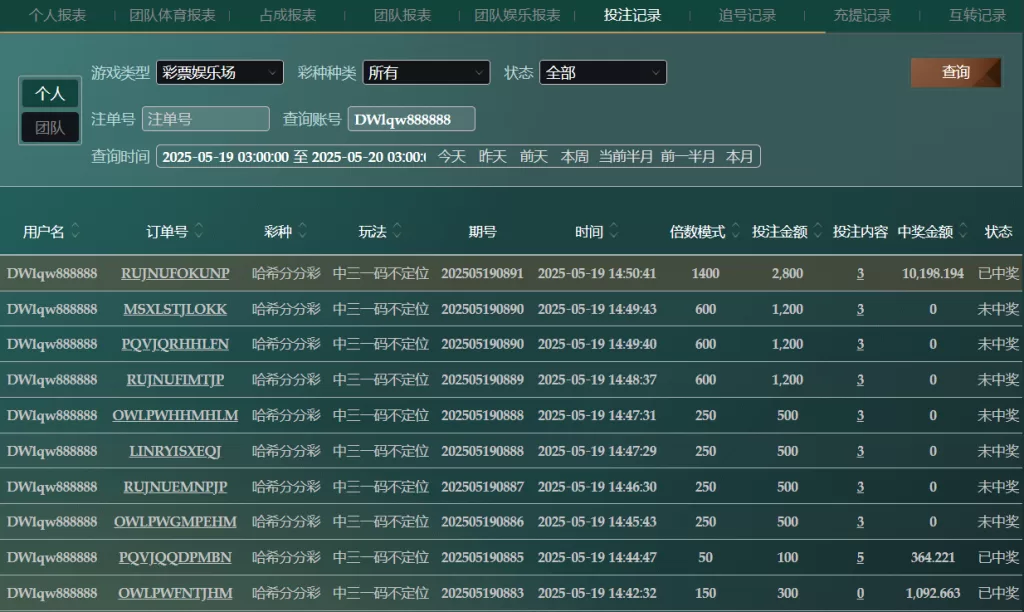Expand the 状态 dropdown showing 全部
The image size is (1024, 612).
(x=603, y=72)
